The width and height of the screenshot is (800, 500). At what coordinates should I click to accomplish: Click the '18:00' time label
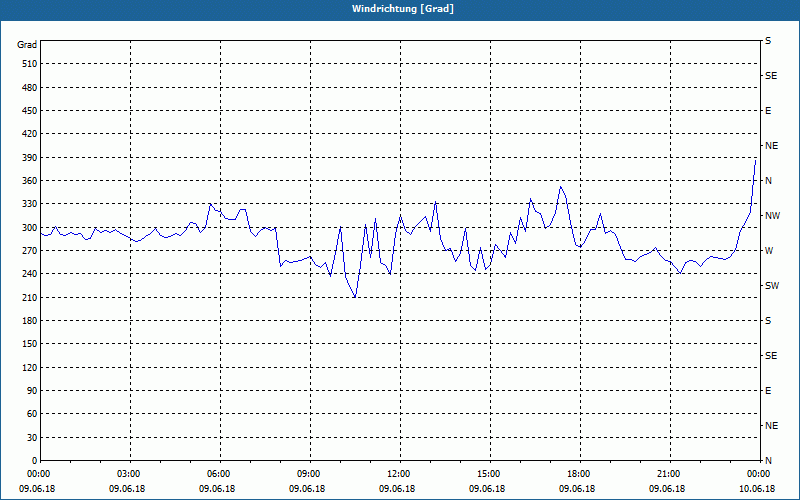coord(580,474)
